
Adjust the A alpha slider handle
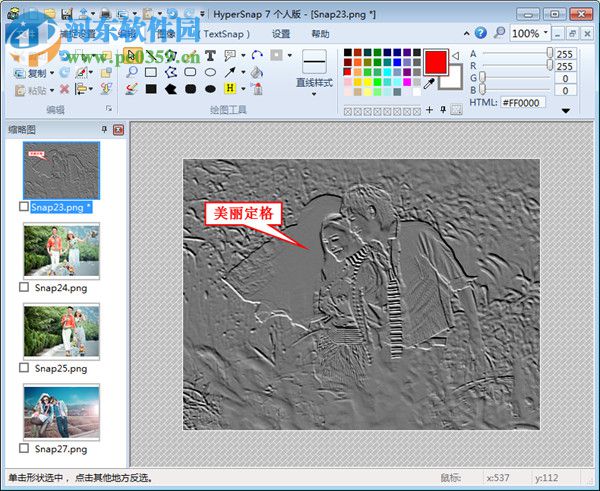point(549,53)
